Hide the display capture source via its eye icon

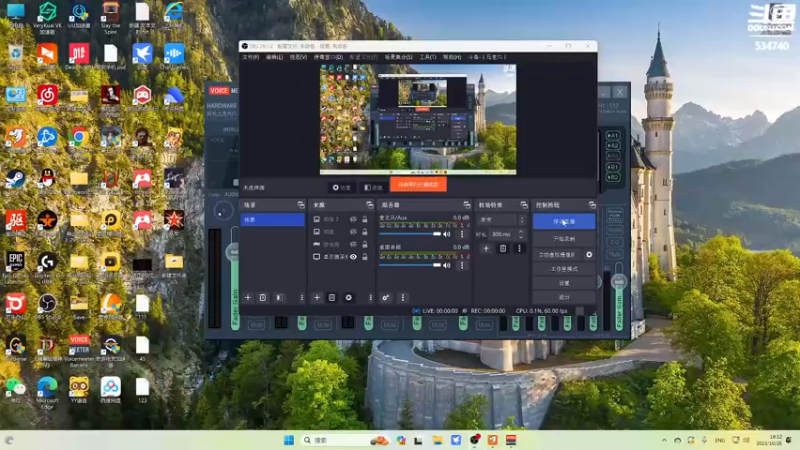click(353, 257)
